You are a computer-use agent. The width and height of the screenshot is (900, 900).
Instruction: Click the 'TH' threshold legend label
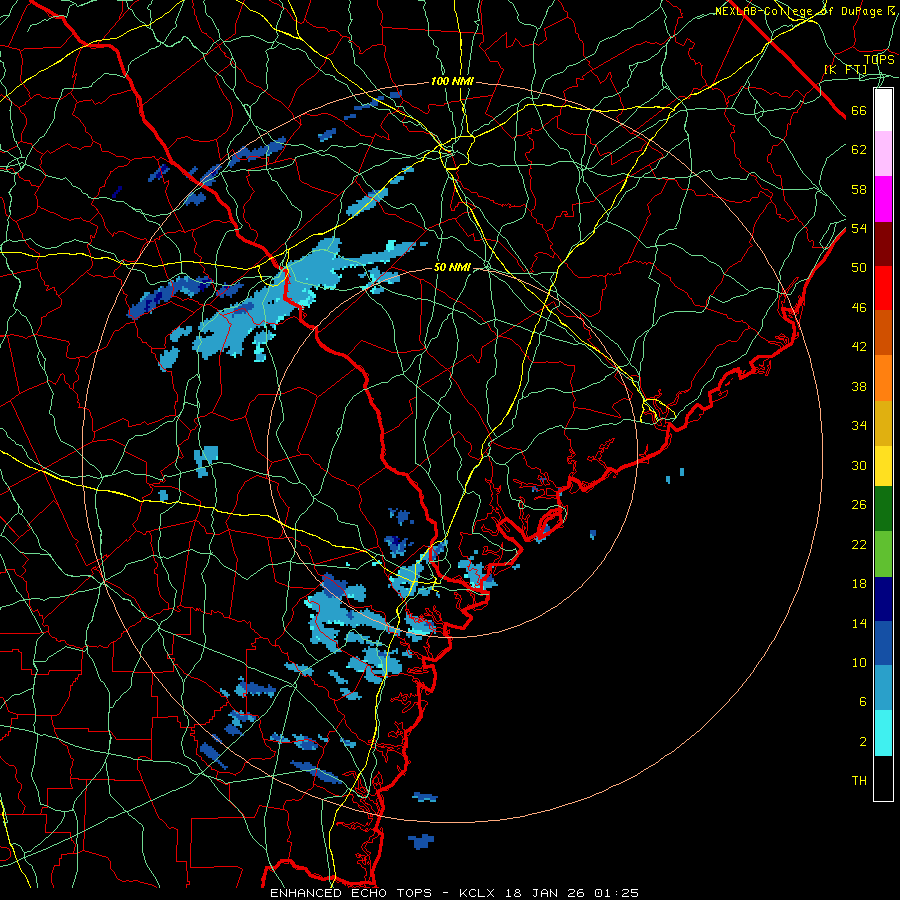859,781
